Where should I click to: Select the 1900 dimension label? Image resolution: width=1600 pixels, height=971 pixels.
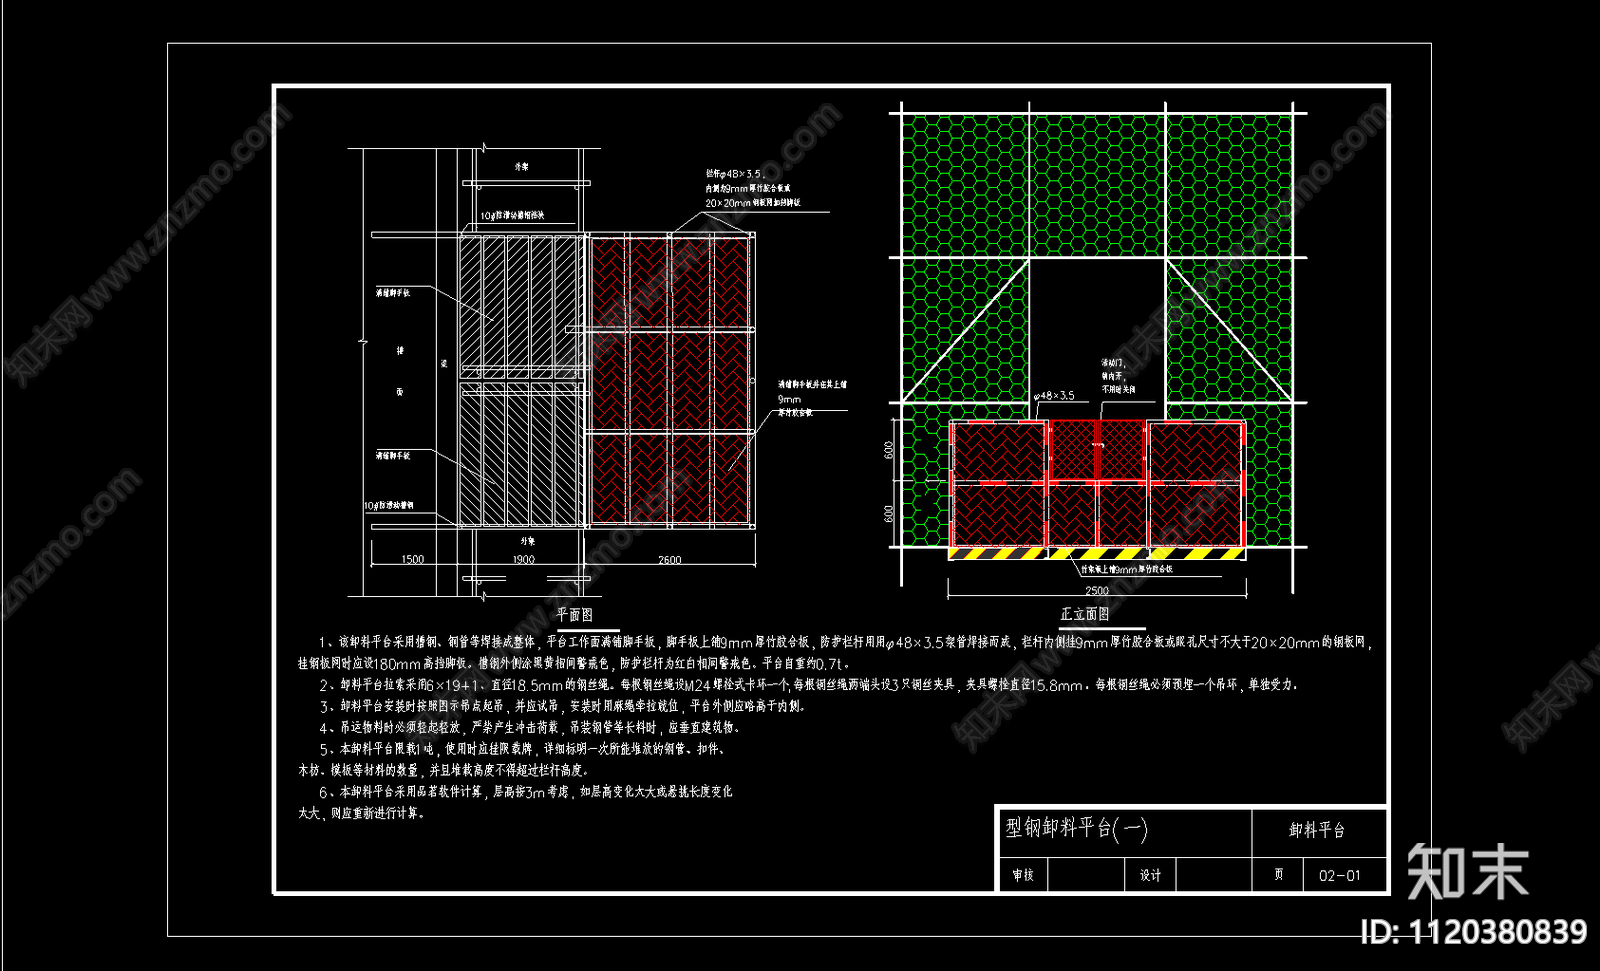click(523, 559)
